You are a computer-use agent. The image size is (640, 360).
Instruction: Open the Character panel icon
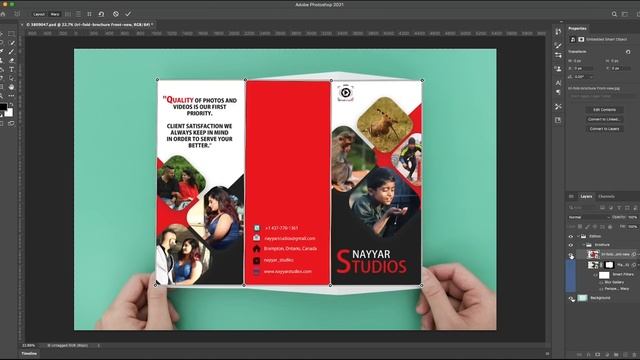[558, 83]
